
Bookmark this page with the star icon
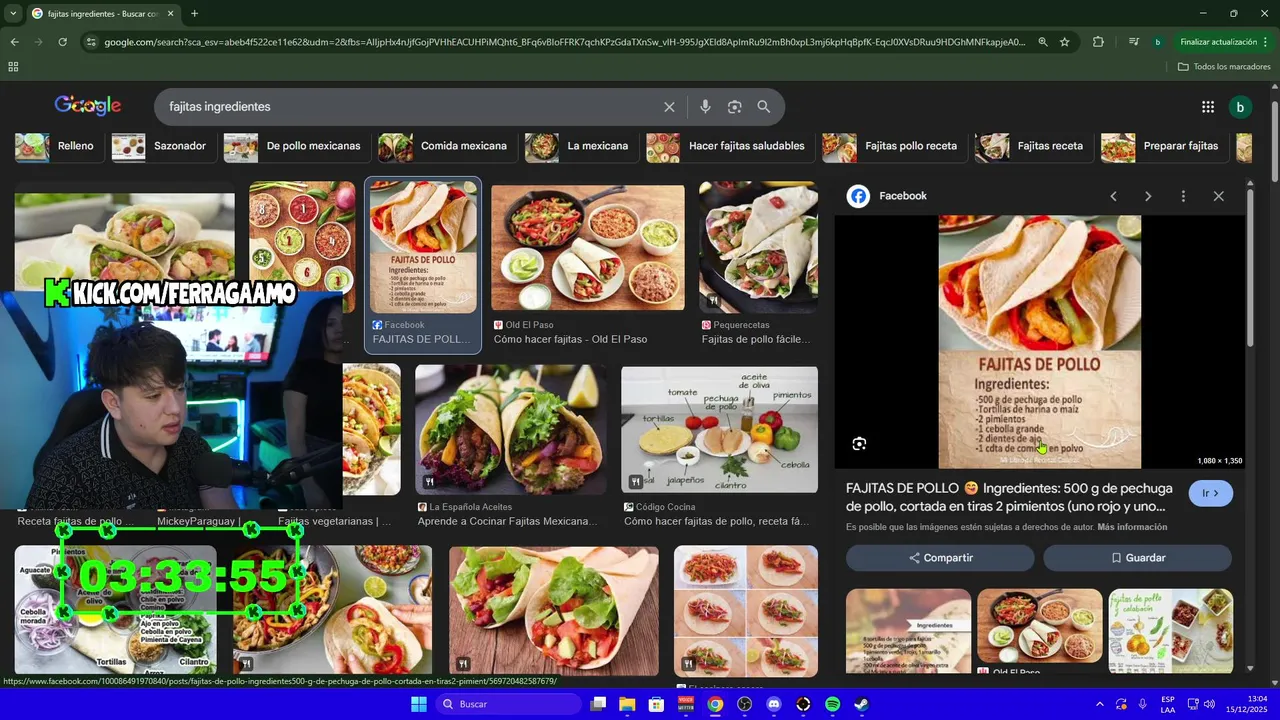coord(1065,42)
